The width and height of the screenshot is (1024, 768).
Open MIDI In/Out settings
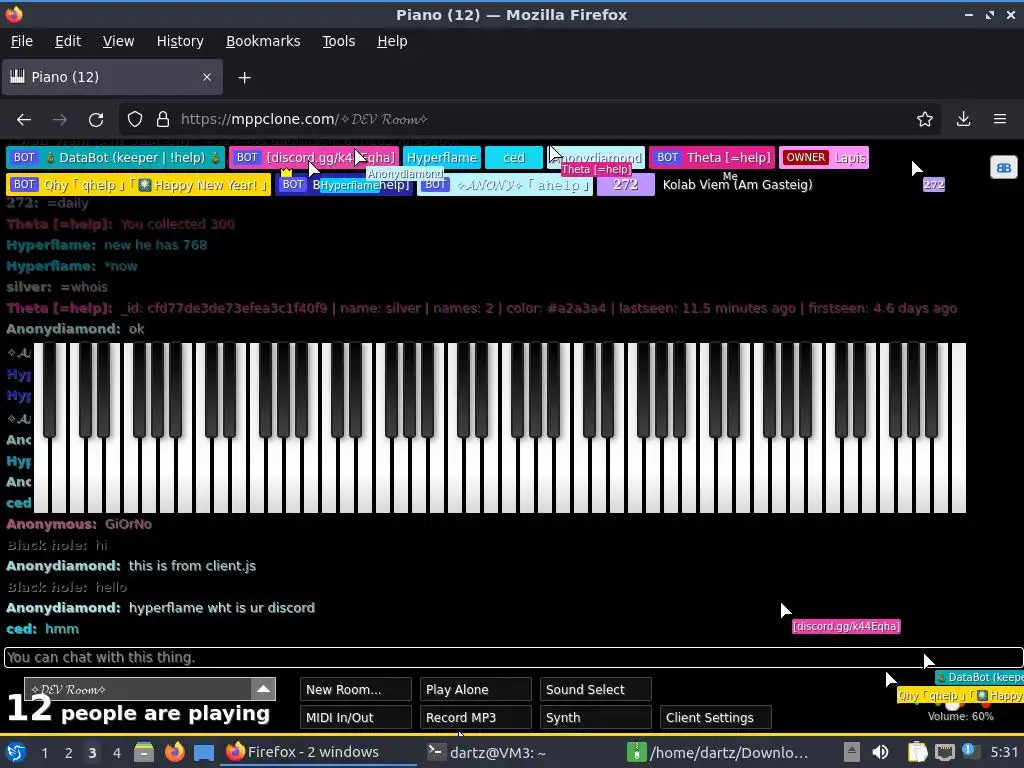coord(356,717)
